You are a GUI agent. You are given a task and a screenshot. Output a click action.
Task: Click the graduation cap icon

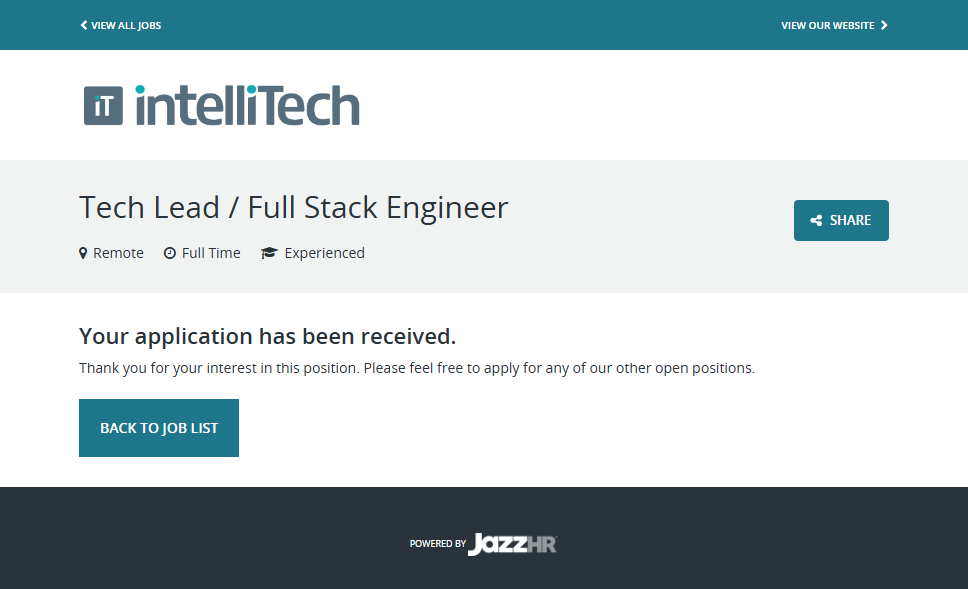[268, 253]
